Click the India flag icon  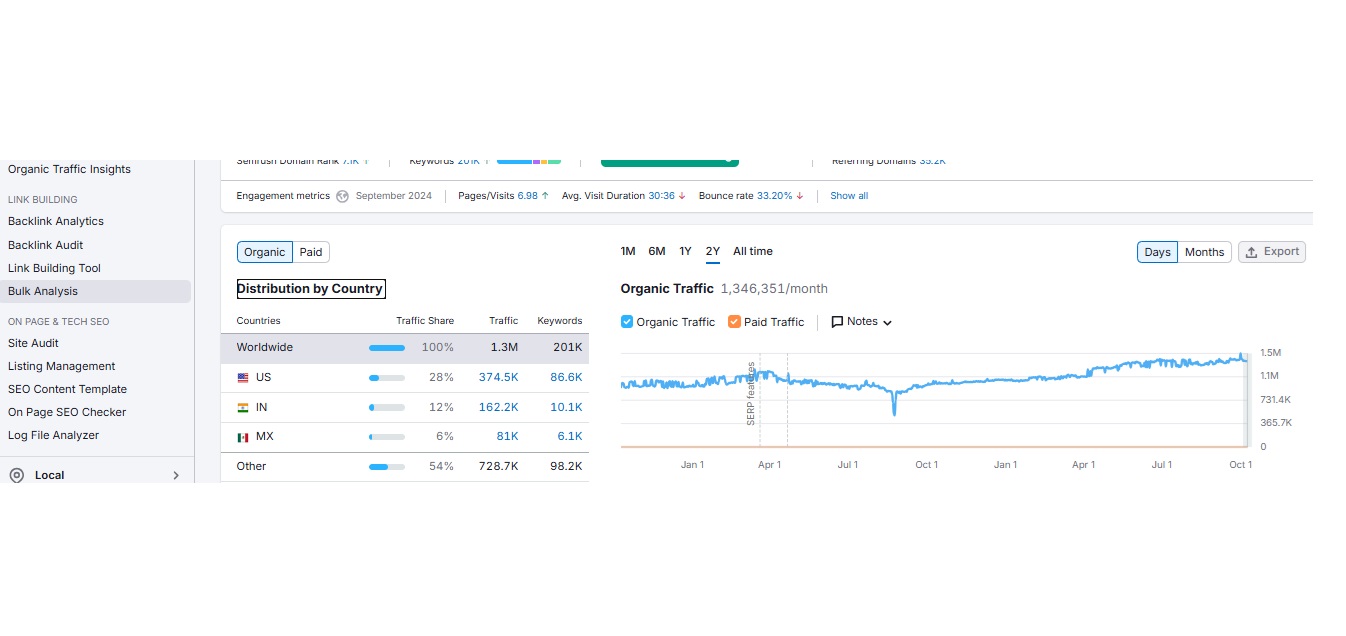243,408
